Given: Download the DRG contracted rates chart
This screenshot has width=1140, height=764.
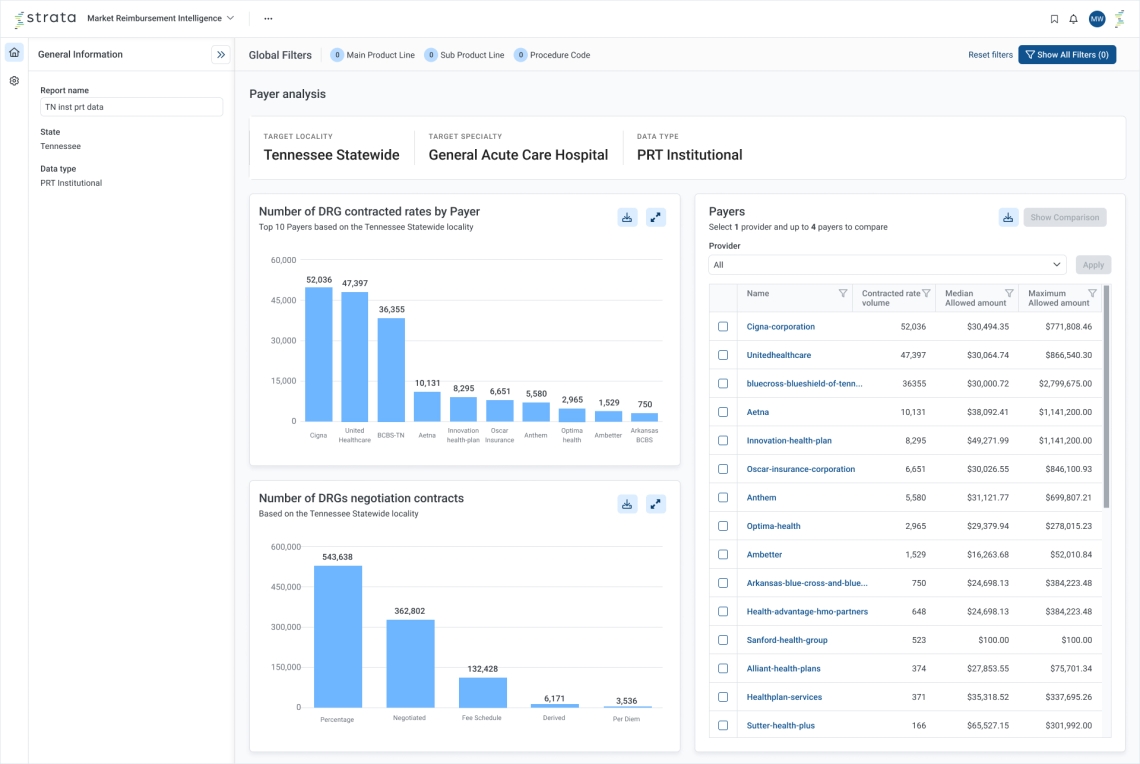Looking at the screenshot, I should 627,216.
